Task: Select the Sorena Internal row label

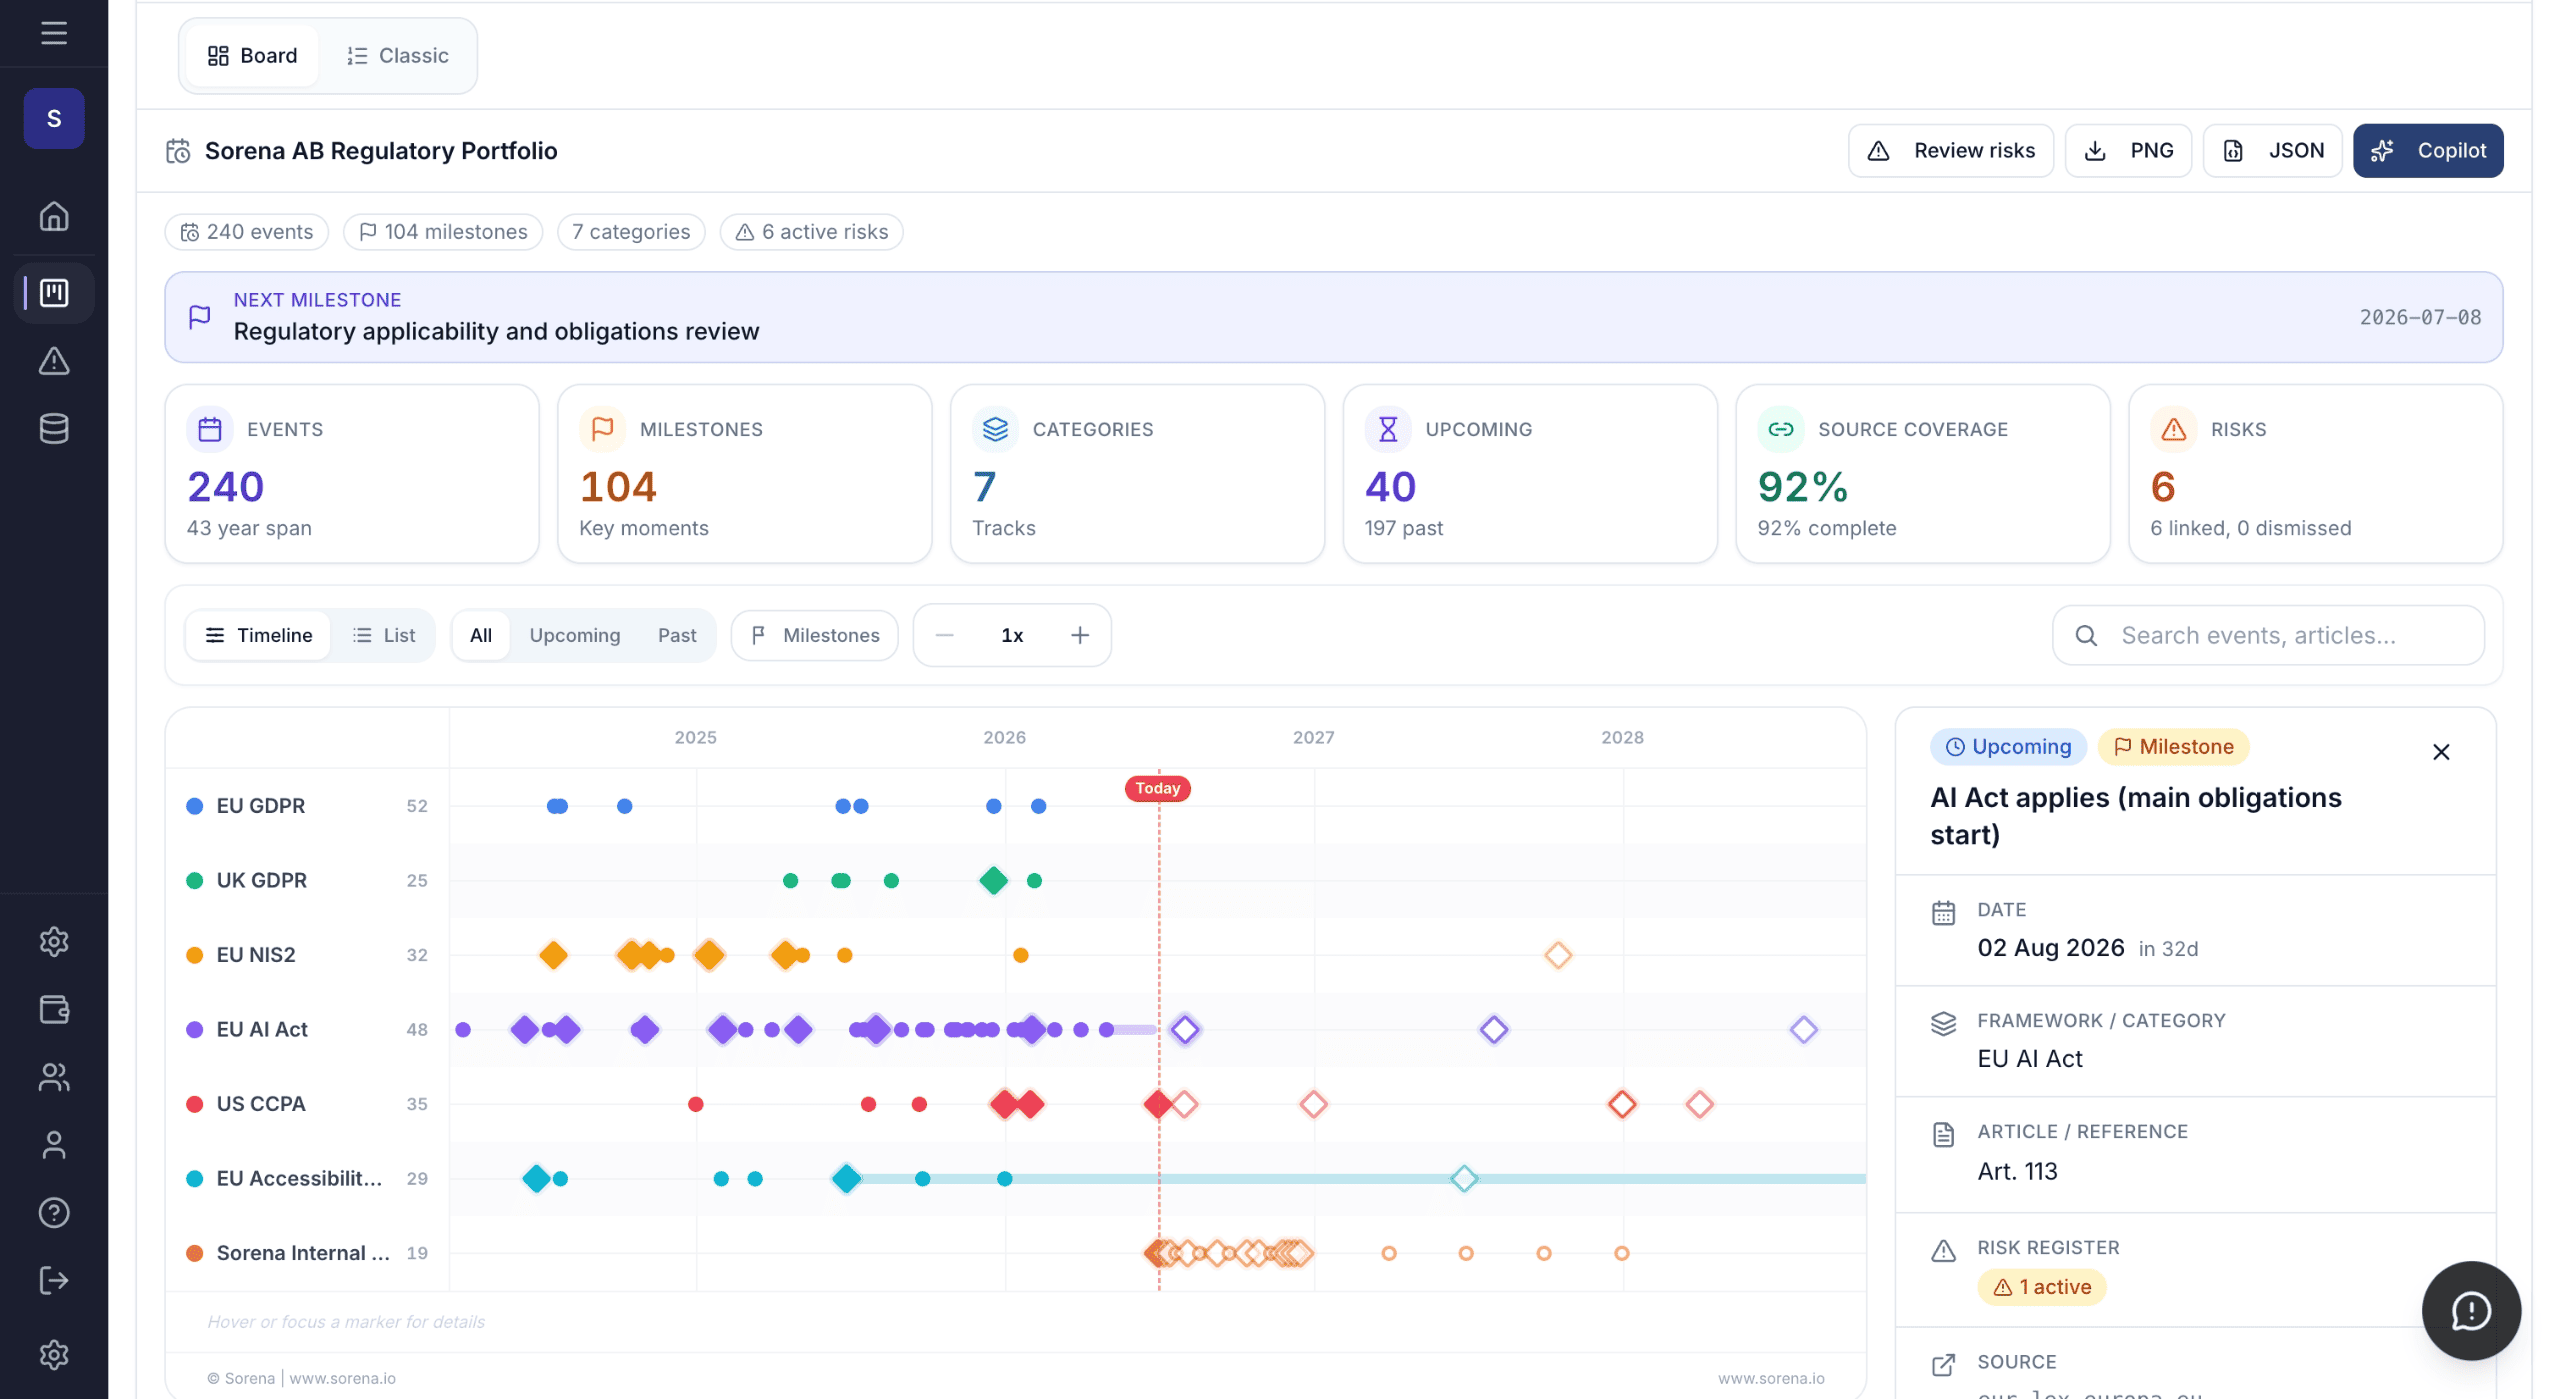Action: pyautogui.click(x=303, y=1253)
